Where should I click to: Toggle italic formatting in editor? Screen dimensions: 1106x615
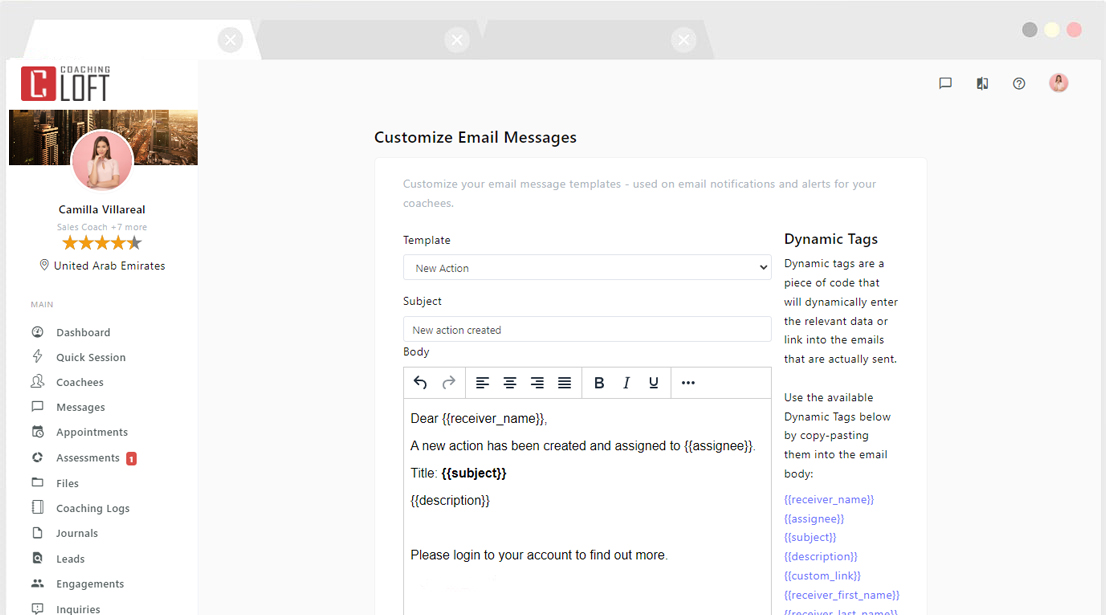[x=627, y=383]
